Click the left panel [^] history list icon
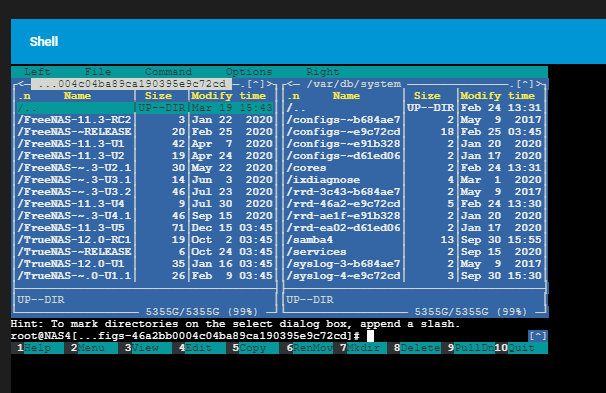Screen dimensions: 606x393 [255, 84]
